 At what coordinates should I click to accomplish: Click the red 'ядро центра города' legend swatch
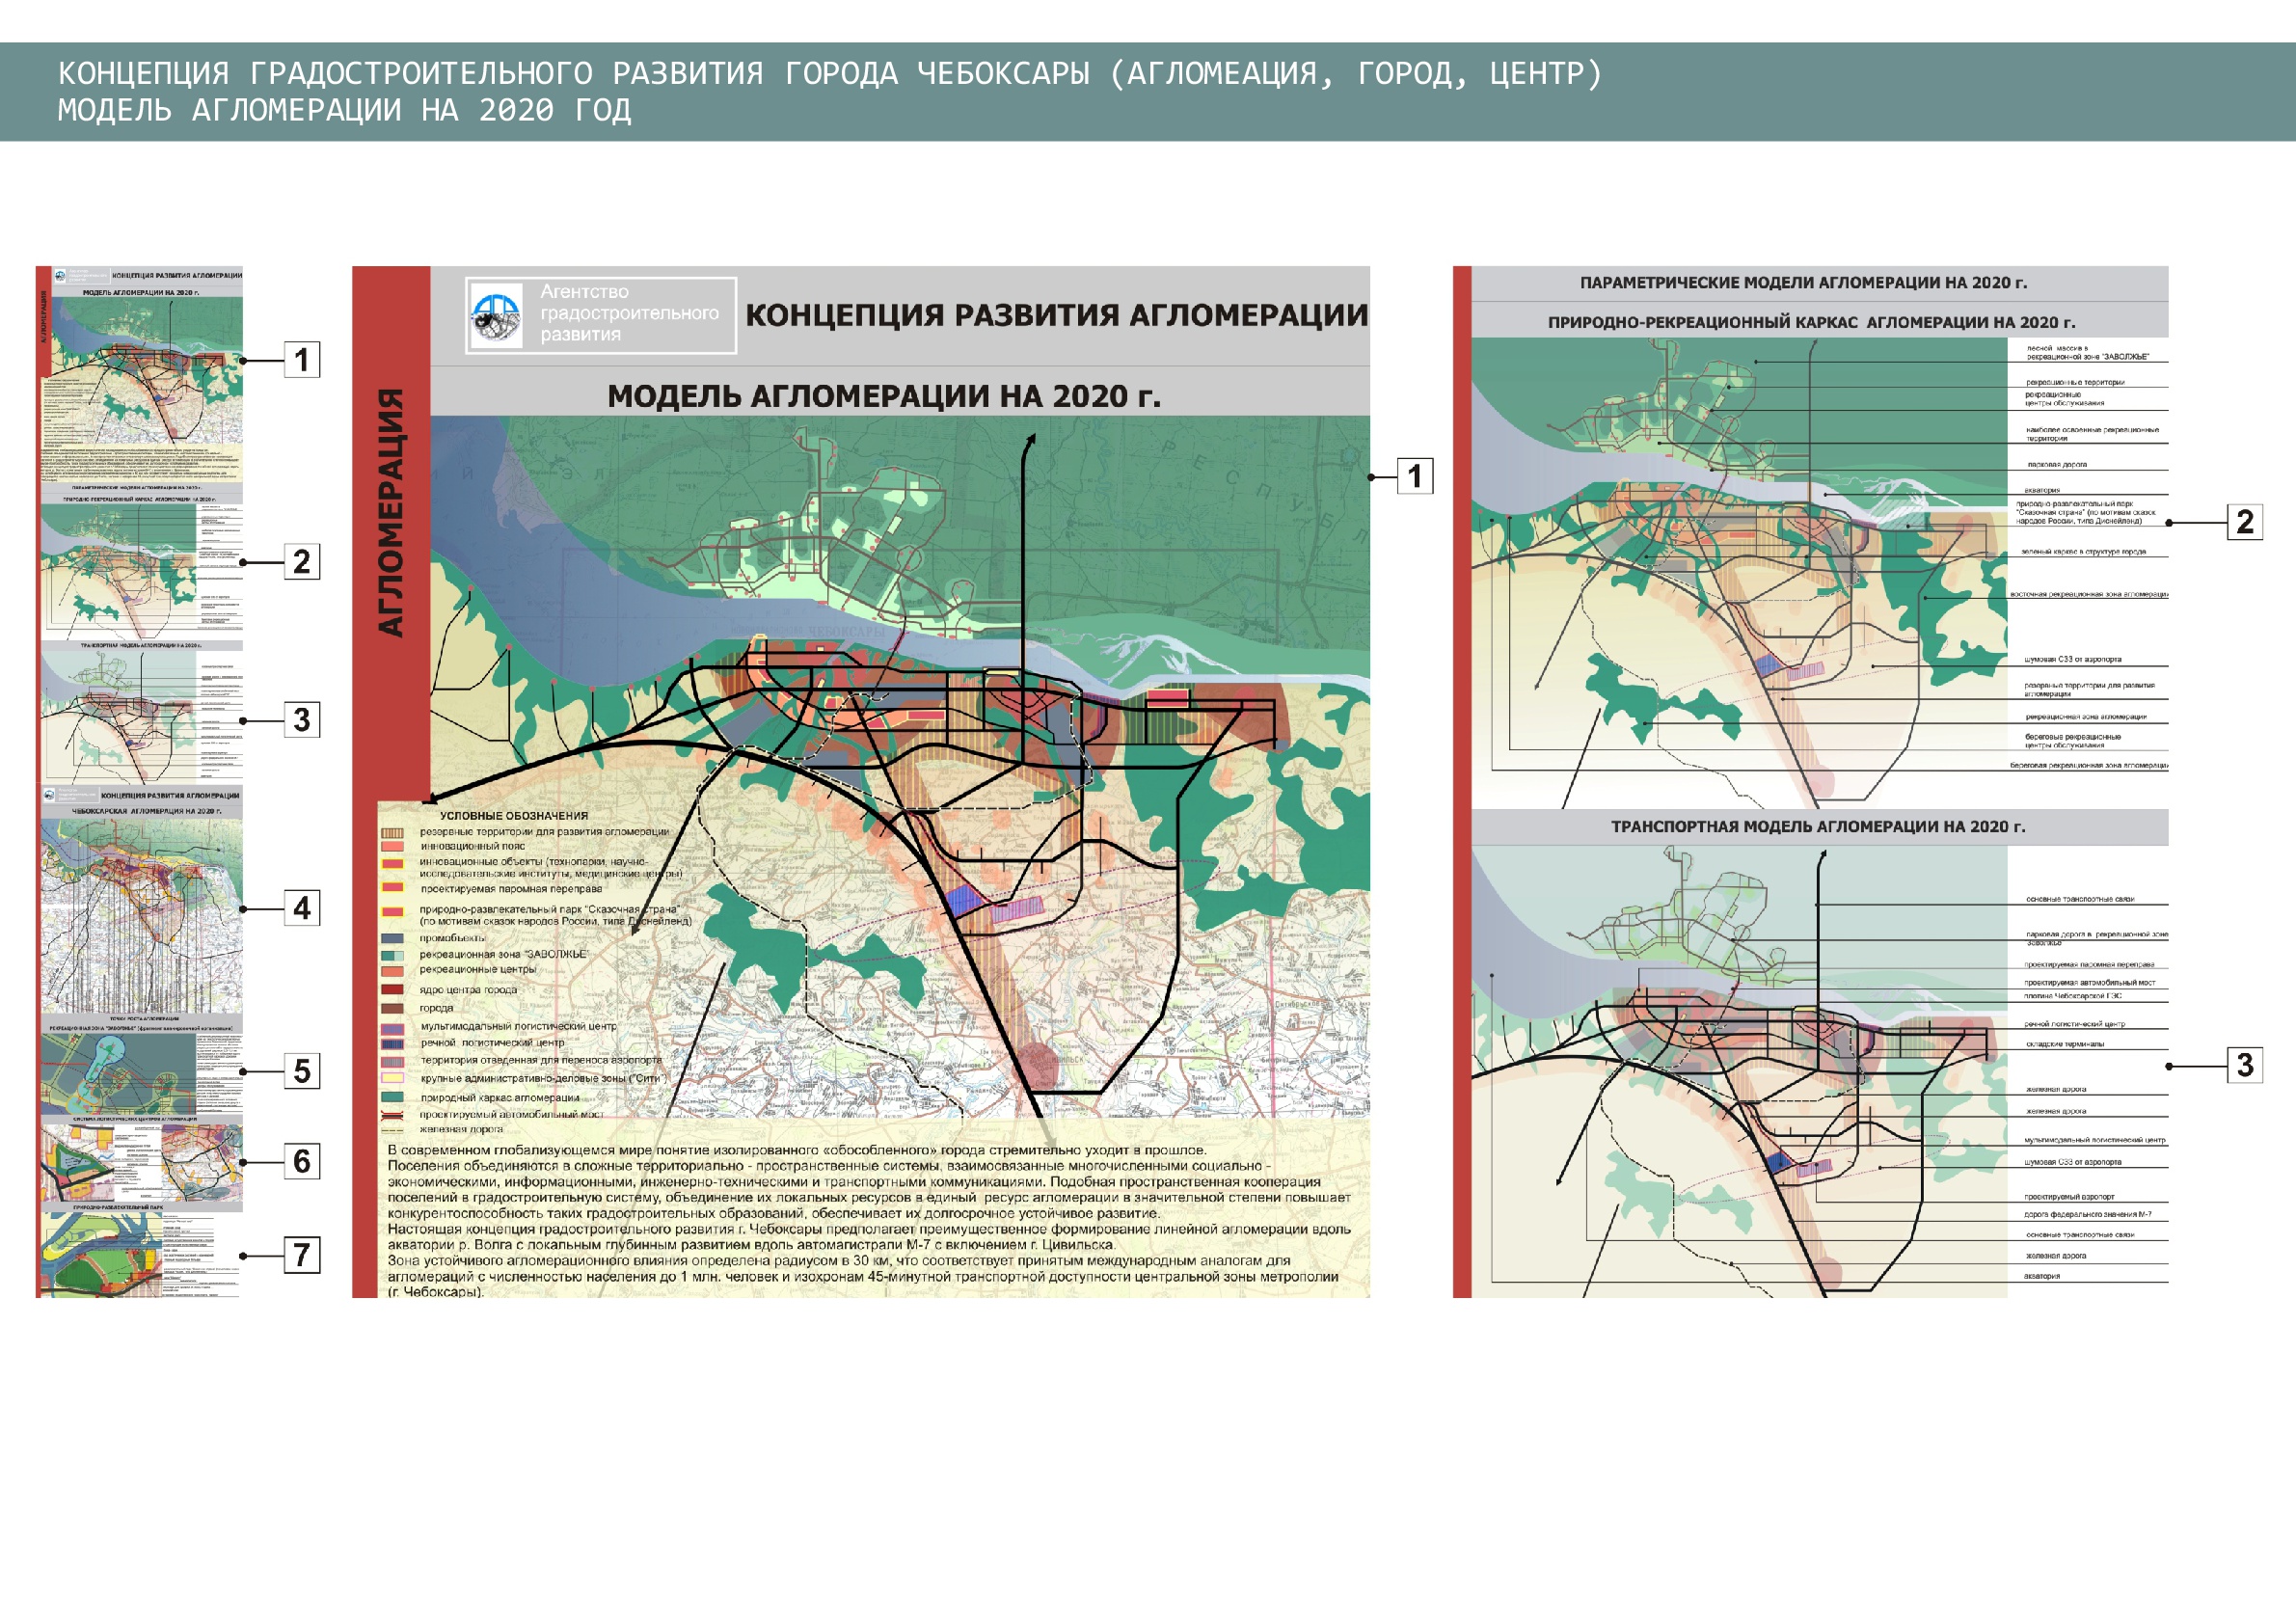pos(392,989)
